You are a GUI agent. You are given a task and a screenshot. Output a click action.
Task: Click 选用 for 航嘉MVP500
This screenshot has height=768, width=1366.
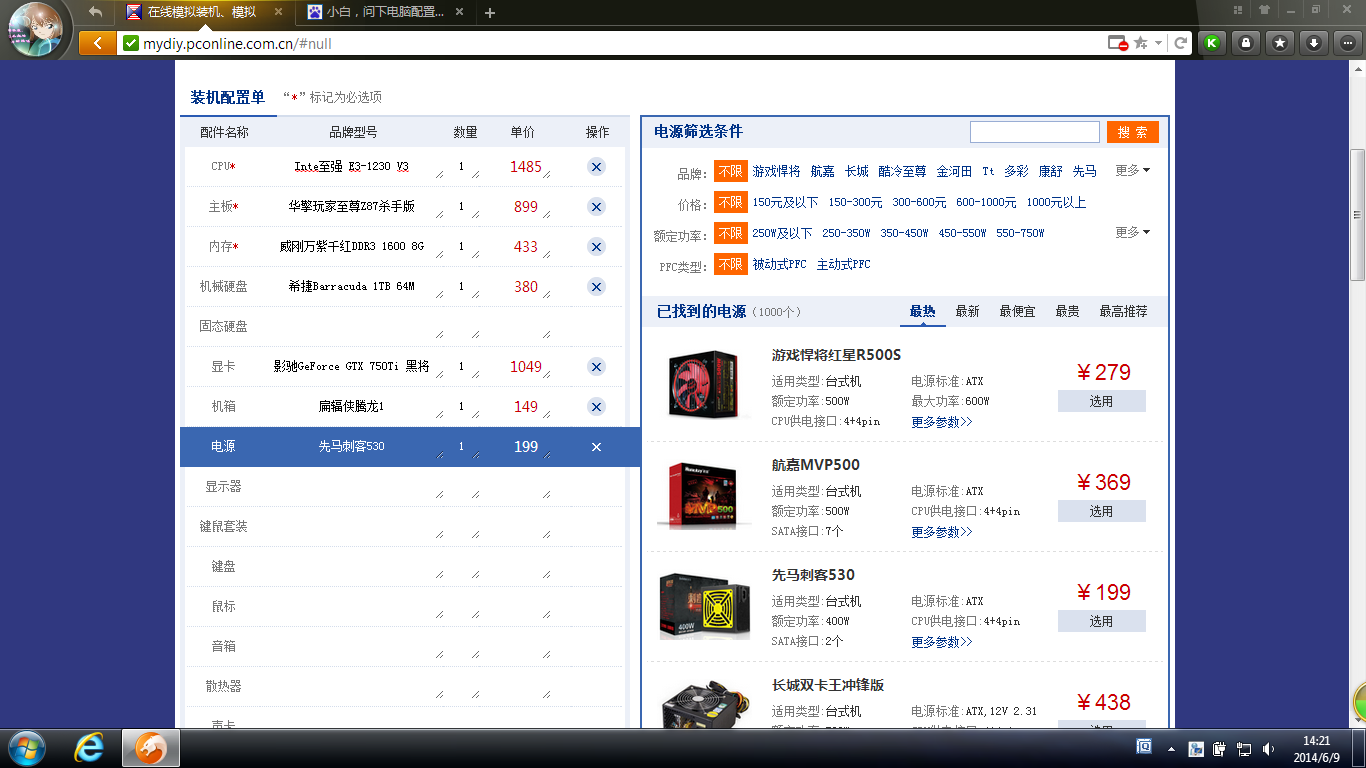click(x=1101, y=511)
